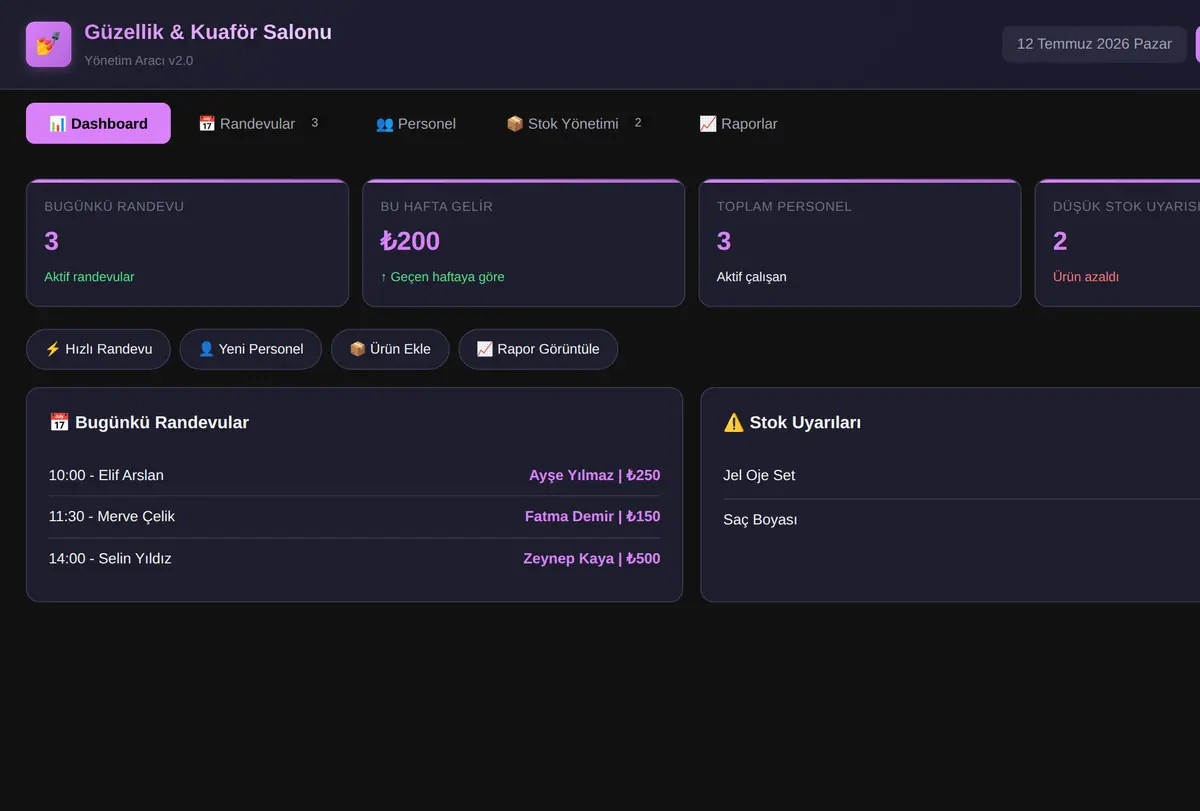Viewport: 1200px width, 811px height.
Task: Click Ayşe Yılmaz | ₺250 entry
Action: click(594, 475)
